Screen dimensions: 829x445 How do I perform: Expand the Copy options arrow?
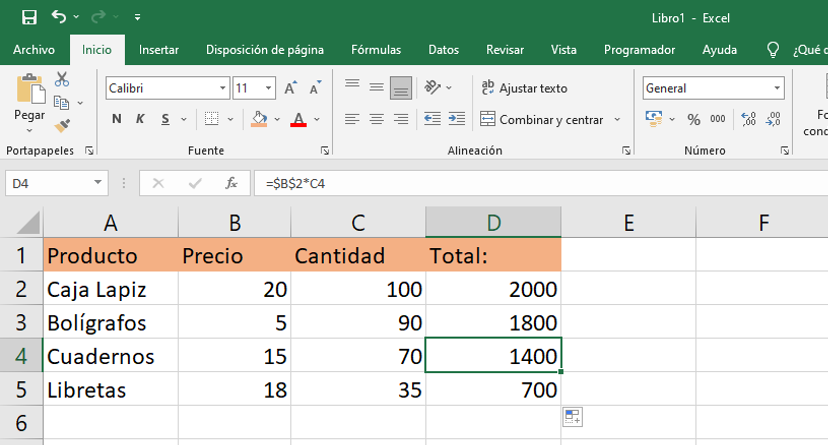(80, 103)
